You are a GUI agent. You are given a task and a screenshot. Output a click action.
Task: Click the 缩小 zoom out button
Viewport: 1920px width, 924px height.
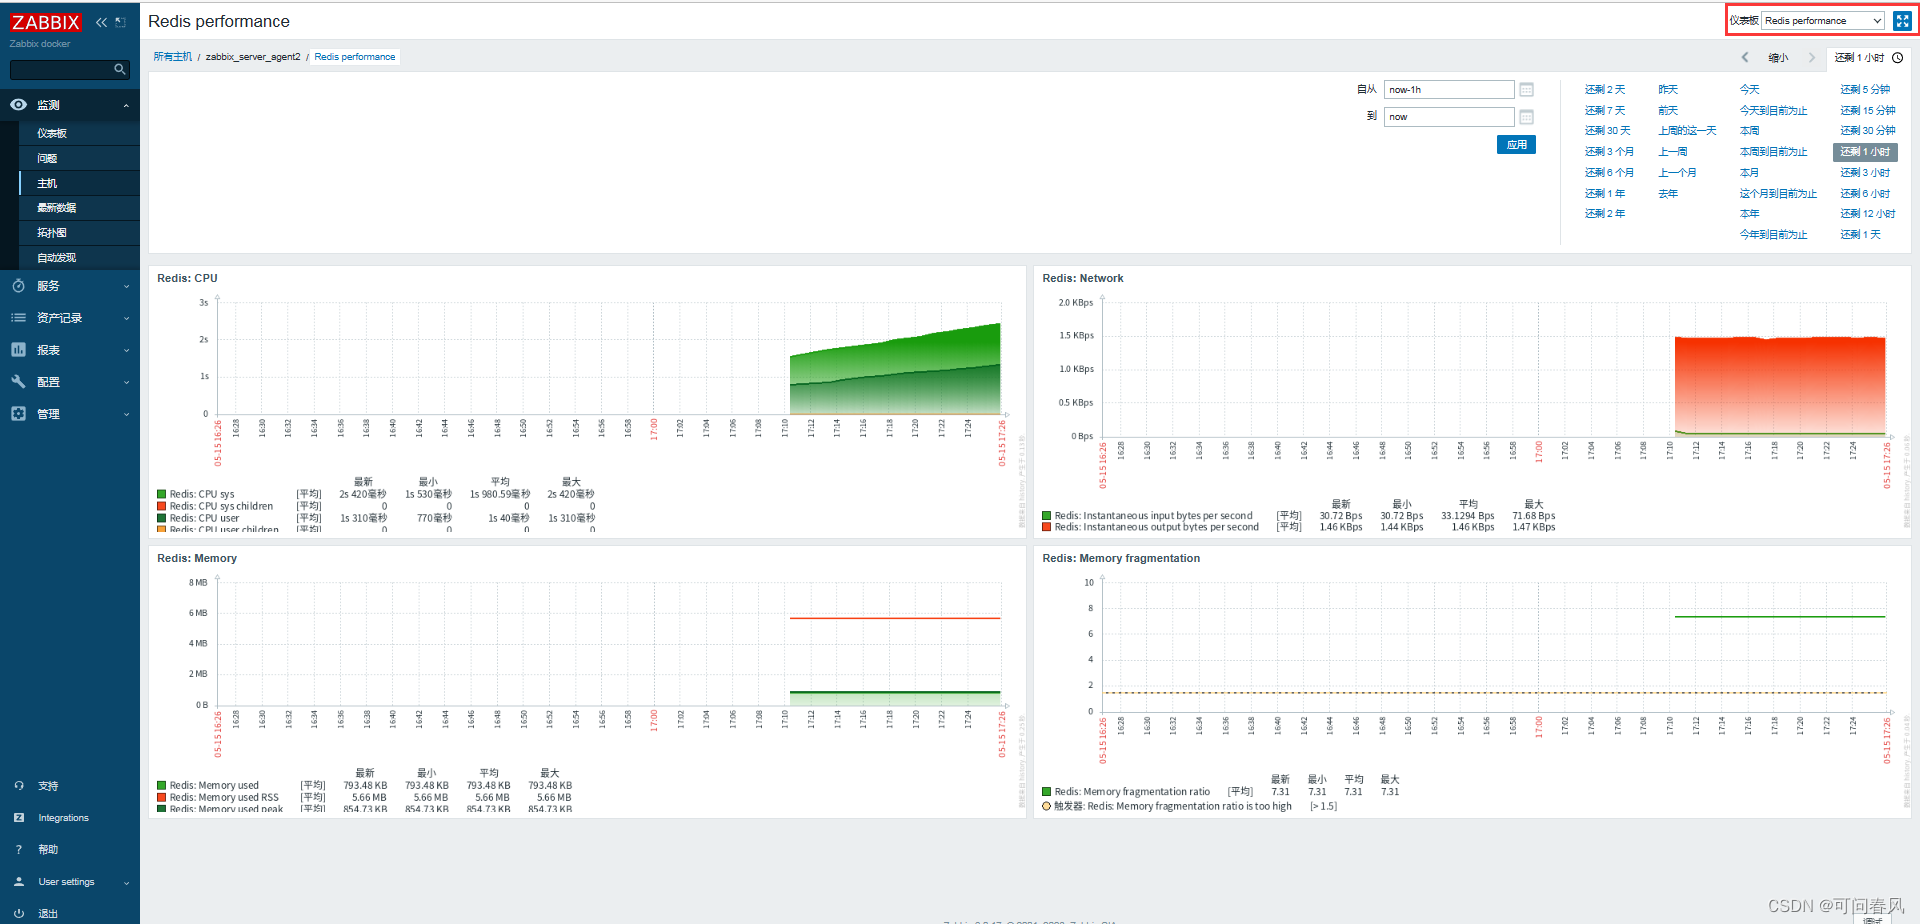coord(1778,58)
